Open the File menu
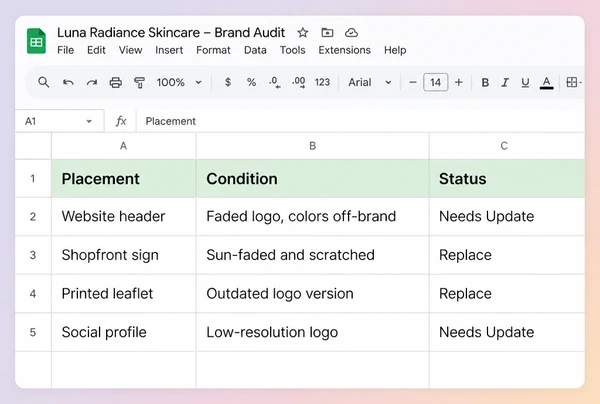This screenshot has height=404, width=600. 65,50
